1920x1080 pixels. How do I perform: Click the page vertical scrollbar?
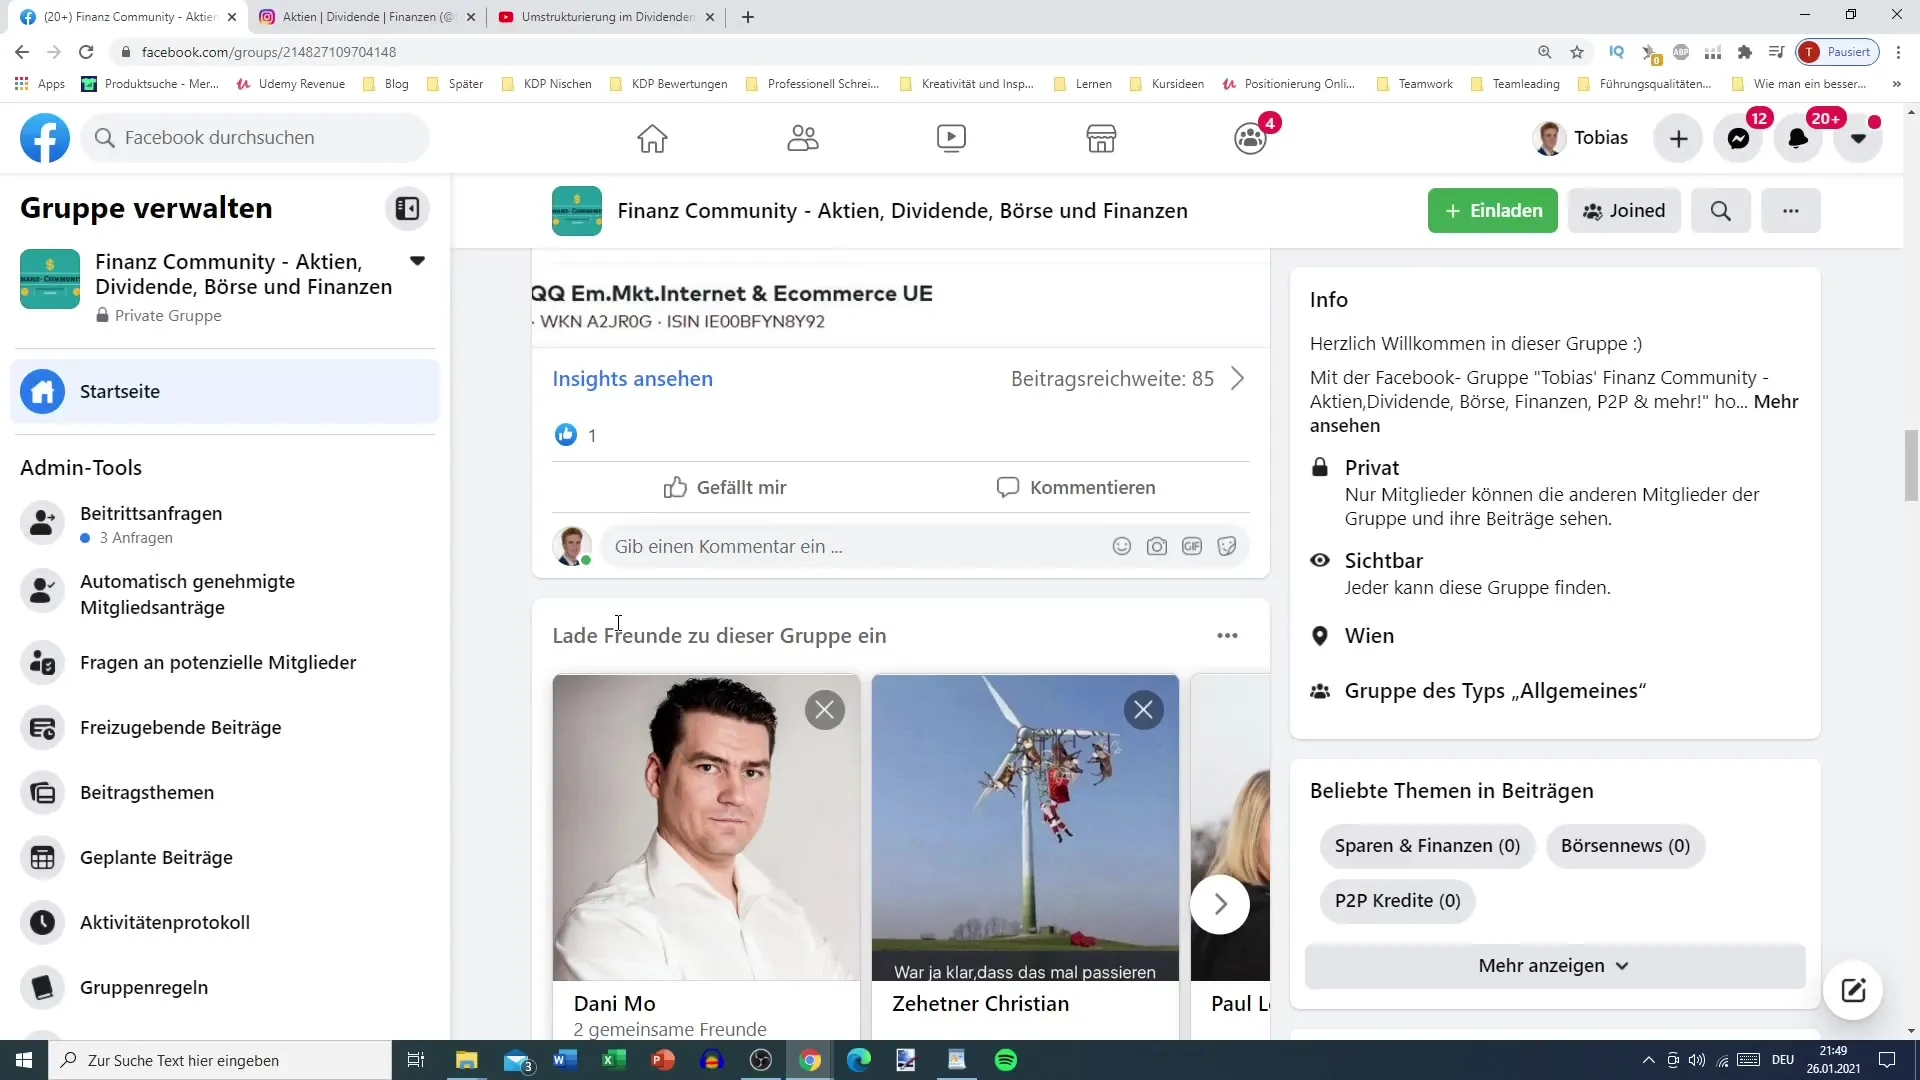tap(1911, 465)
